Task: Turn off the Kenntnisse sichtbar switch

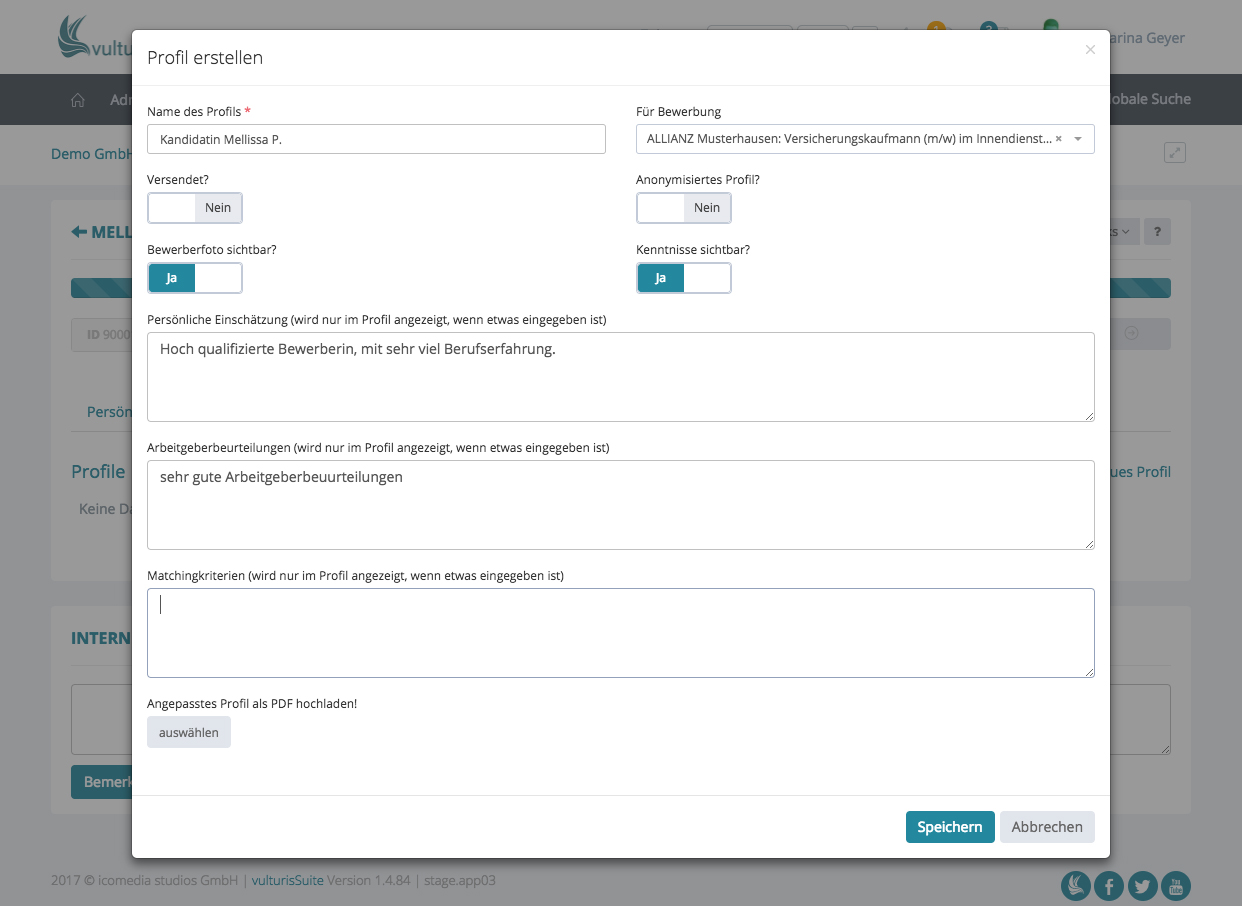Action: coord(684,278)
